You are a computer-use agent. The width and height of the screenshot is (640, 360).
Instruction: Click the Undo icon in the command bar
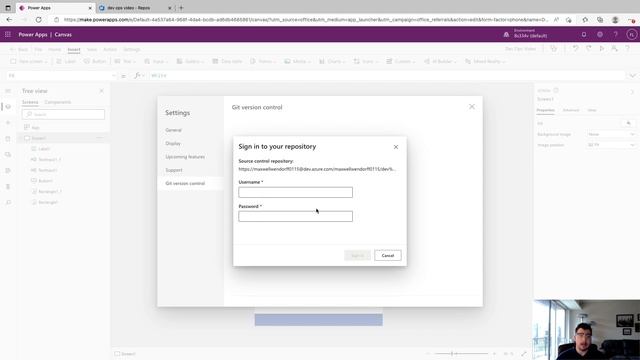pyautogui.click(x=576, y=49)
